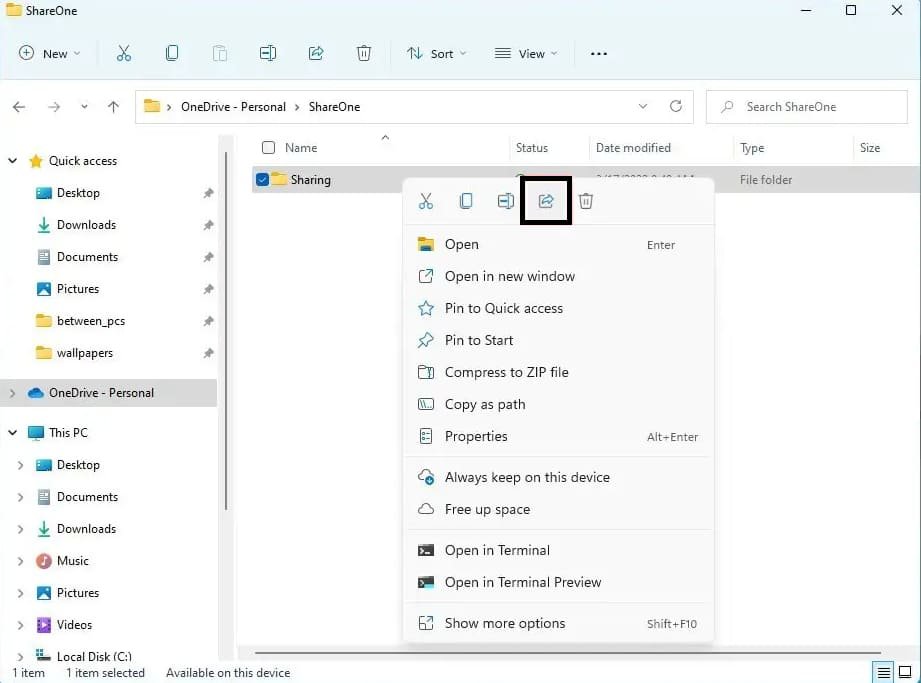Click the Share icon in the context menu
This screenshot has width=921, height=683.
(546, 201)
